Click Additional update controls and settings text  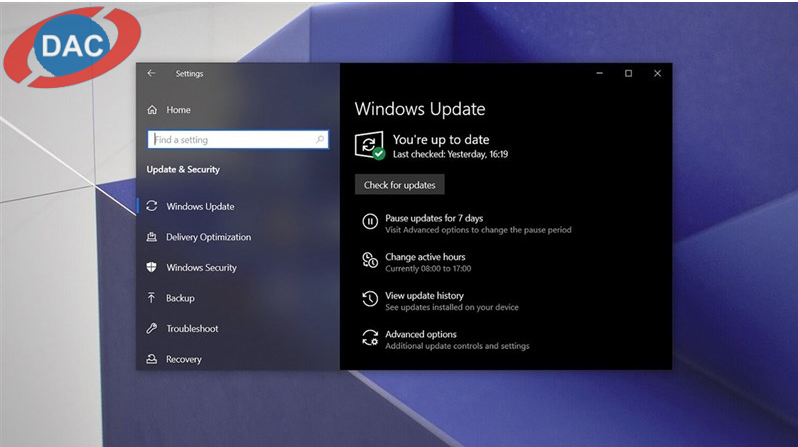point(457,346)
